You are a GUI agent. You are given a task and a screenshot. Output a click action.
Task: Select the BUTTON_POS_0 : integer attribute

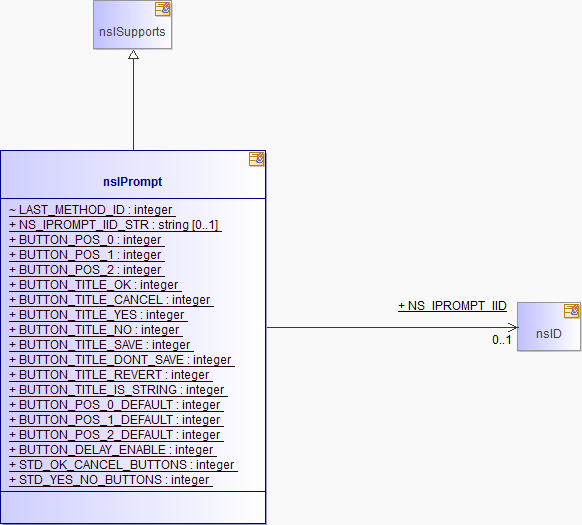point(85,240)
